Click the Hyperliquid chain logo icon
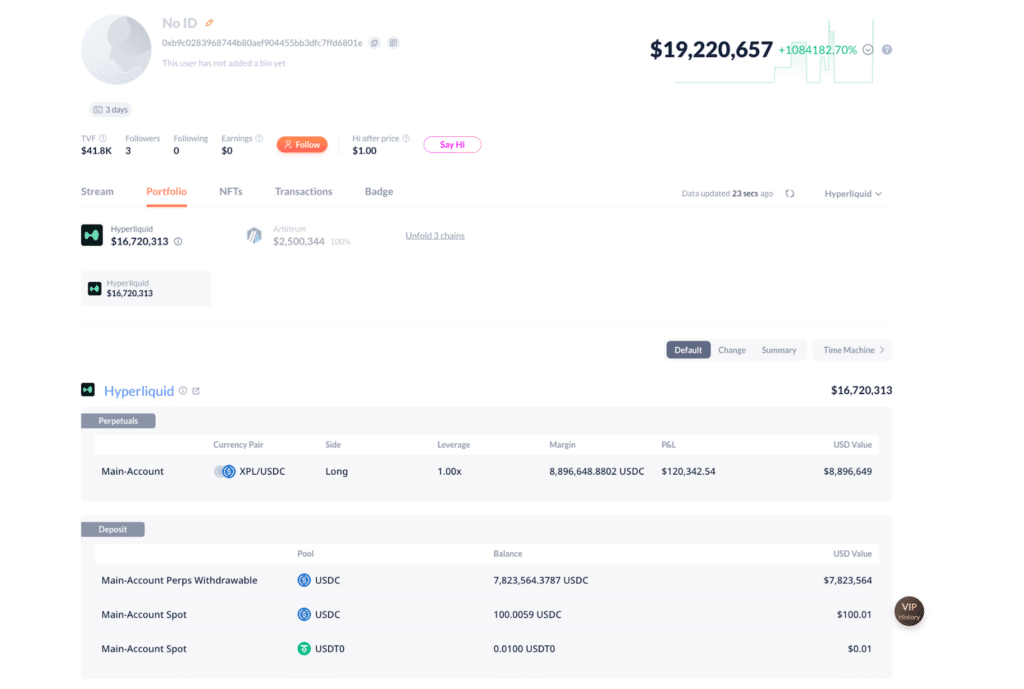This screenshot has height=689, width=1024. point(92,235)
